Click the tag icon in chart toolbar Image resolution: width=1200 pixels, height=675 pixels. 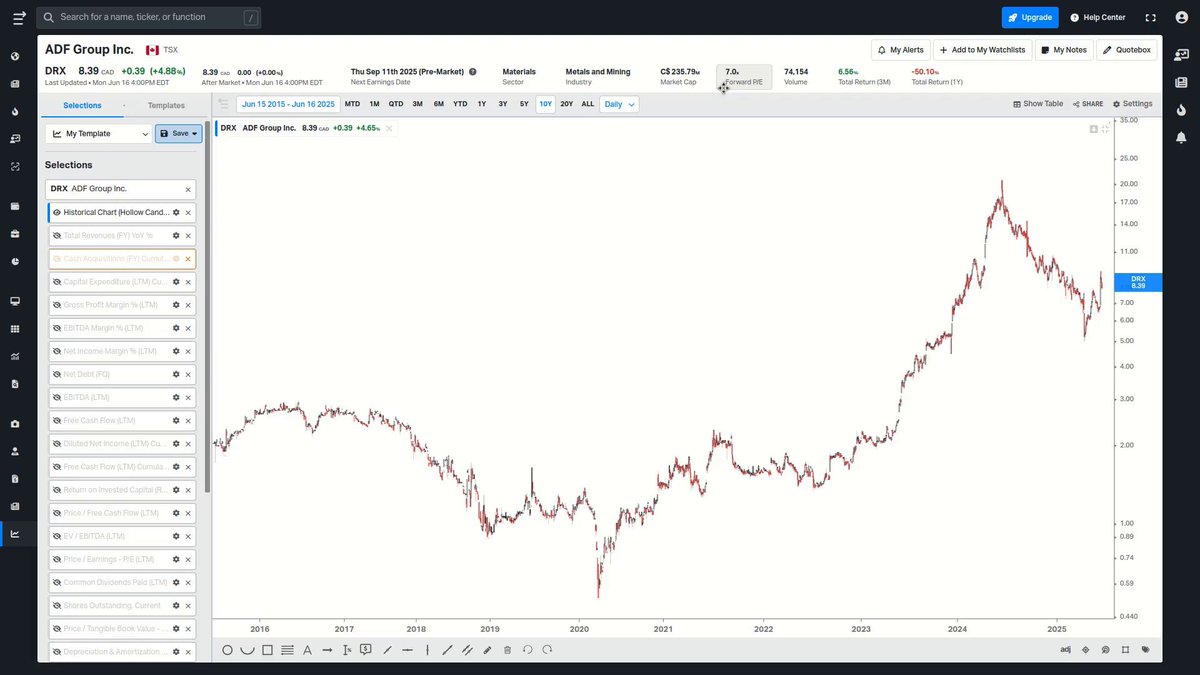[1145, 650]
